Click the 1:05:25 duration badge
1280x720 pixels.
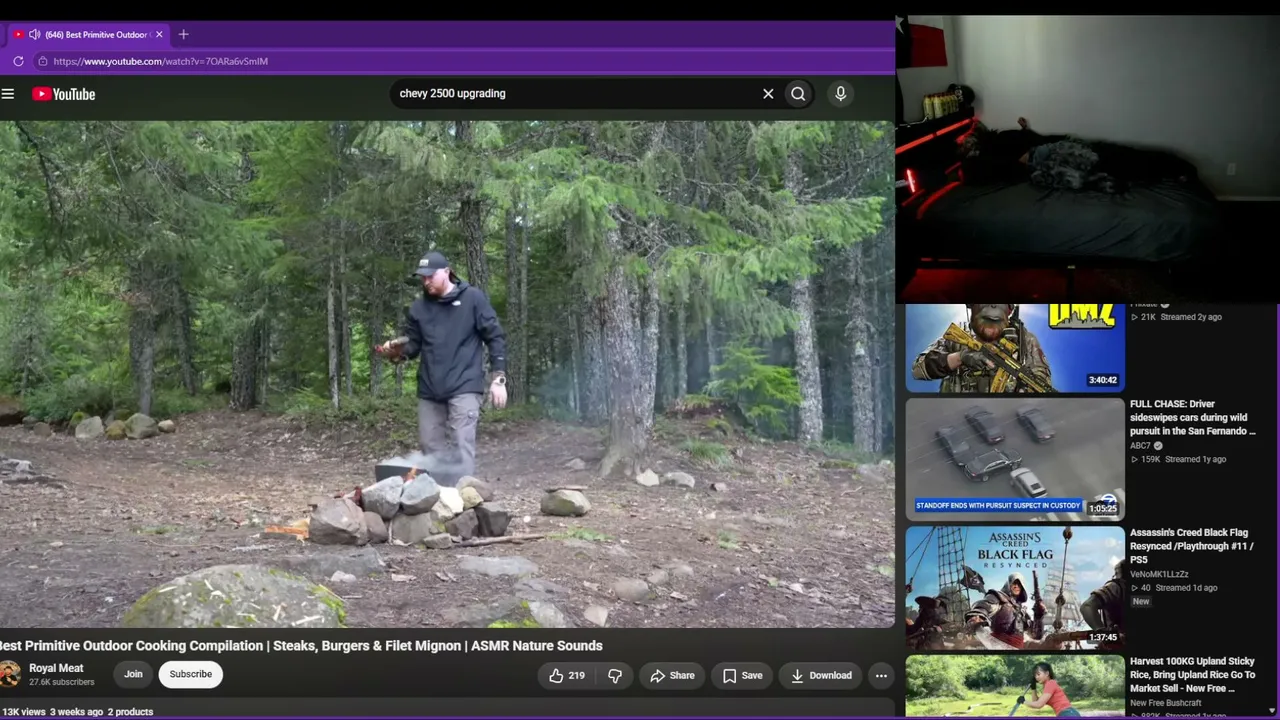1103,509
